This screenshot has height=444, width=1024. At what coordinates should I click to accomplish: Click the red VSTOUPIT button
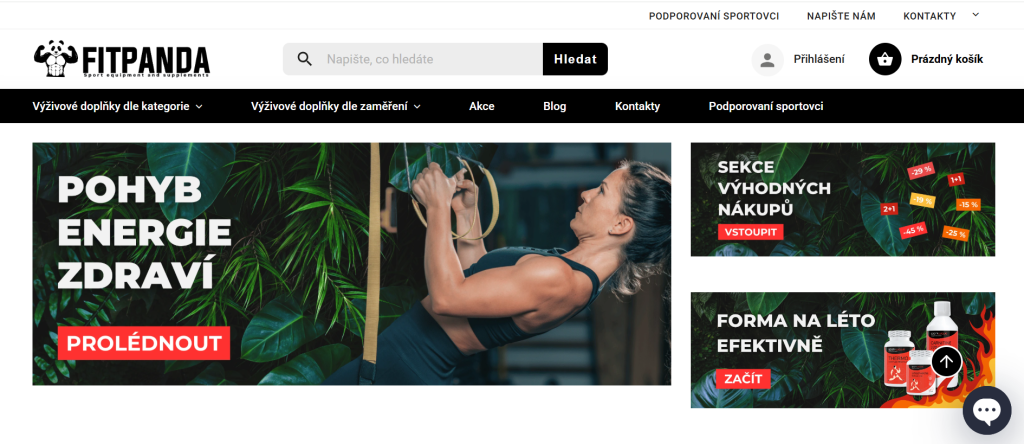point(750,232)
